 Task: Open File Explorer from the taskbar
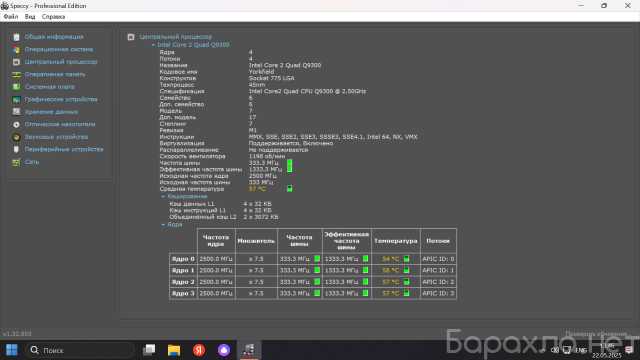(174, 350)
